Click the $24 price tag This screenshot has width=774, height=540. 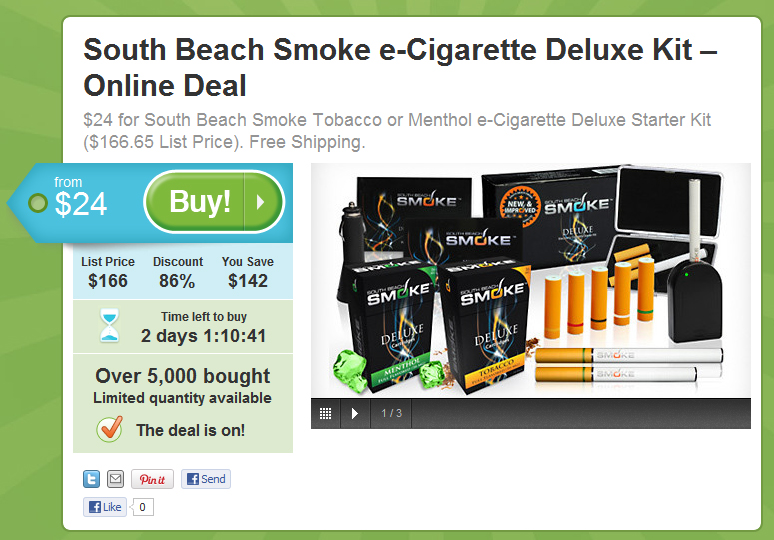(80, 203)
